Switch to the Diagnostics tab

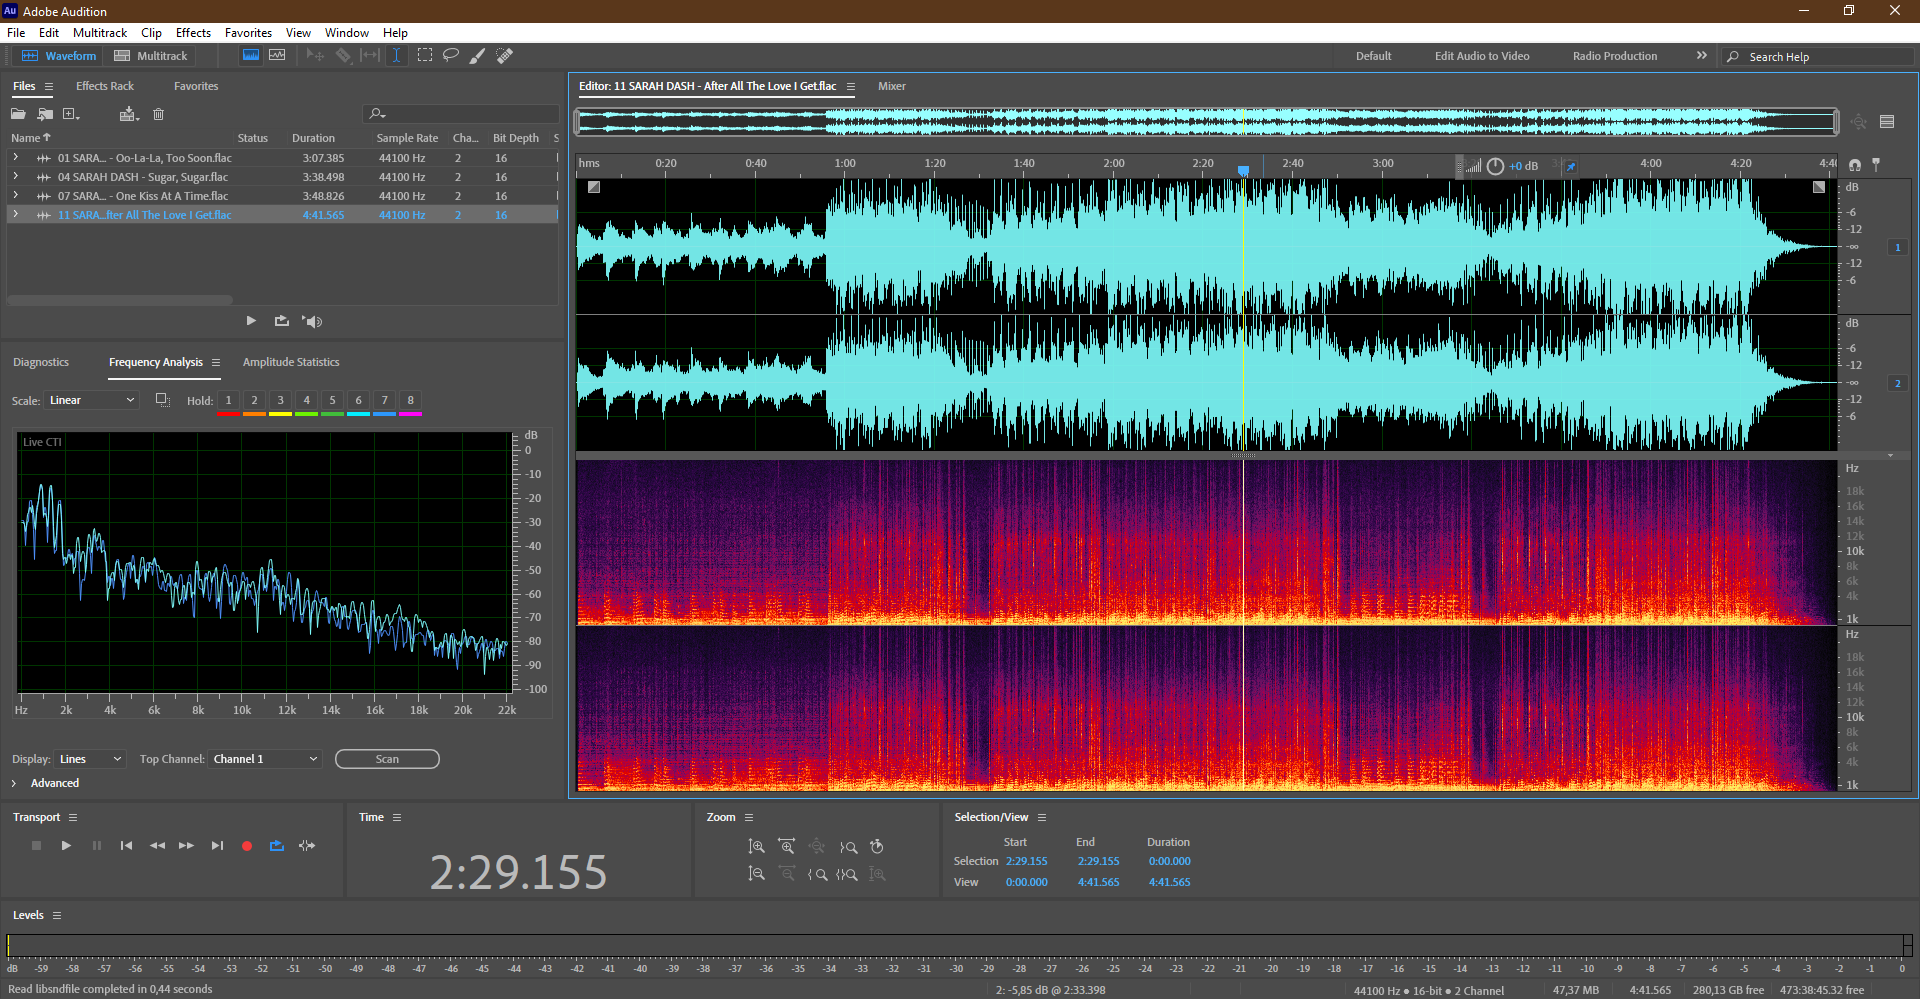click(41, 362)
